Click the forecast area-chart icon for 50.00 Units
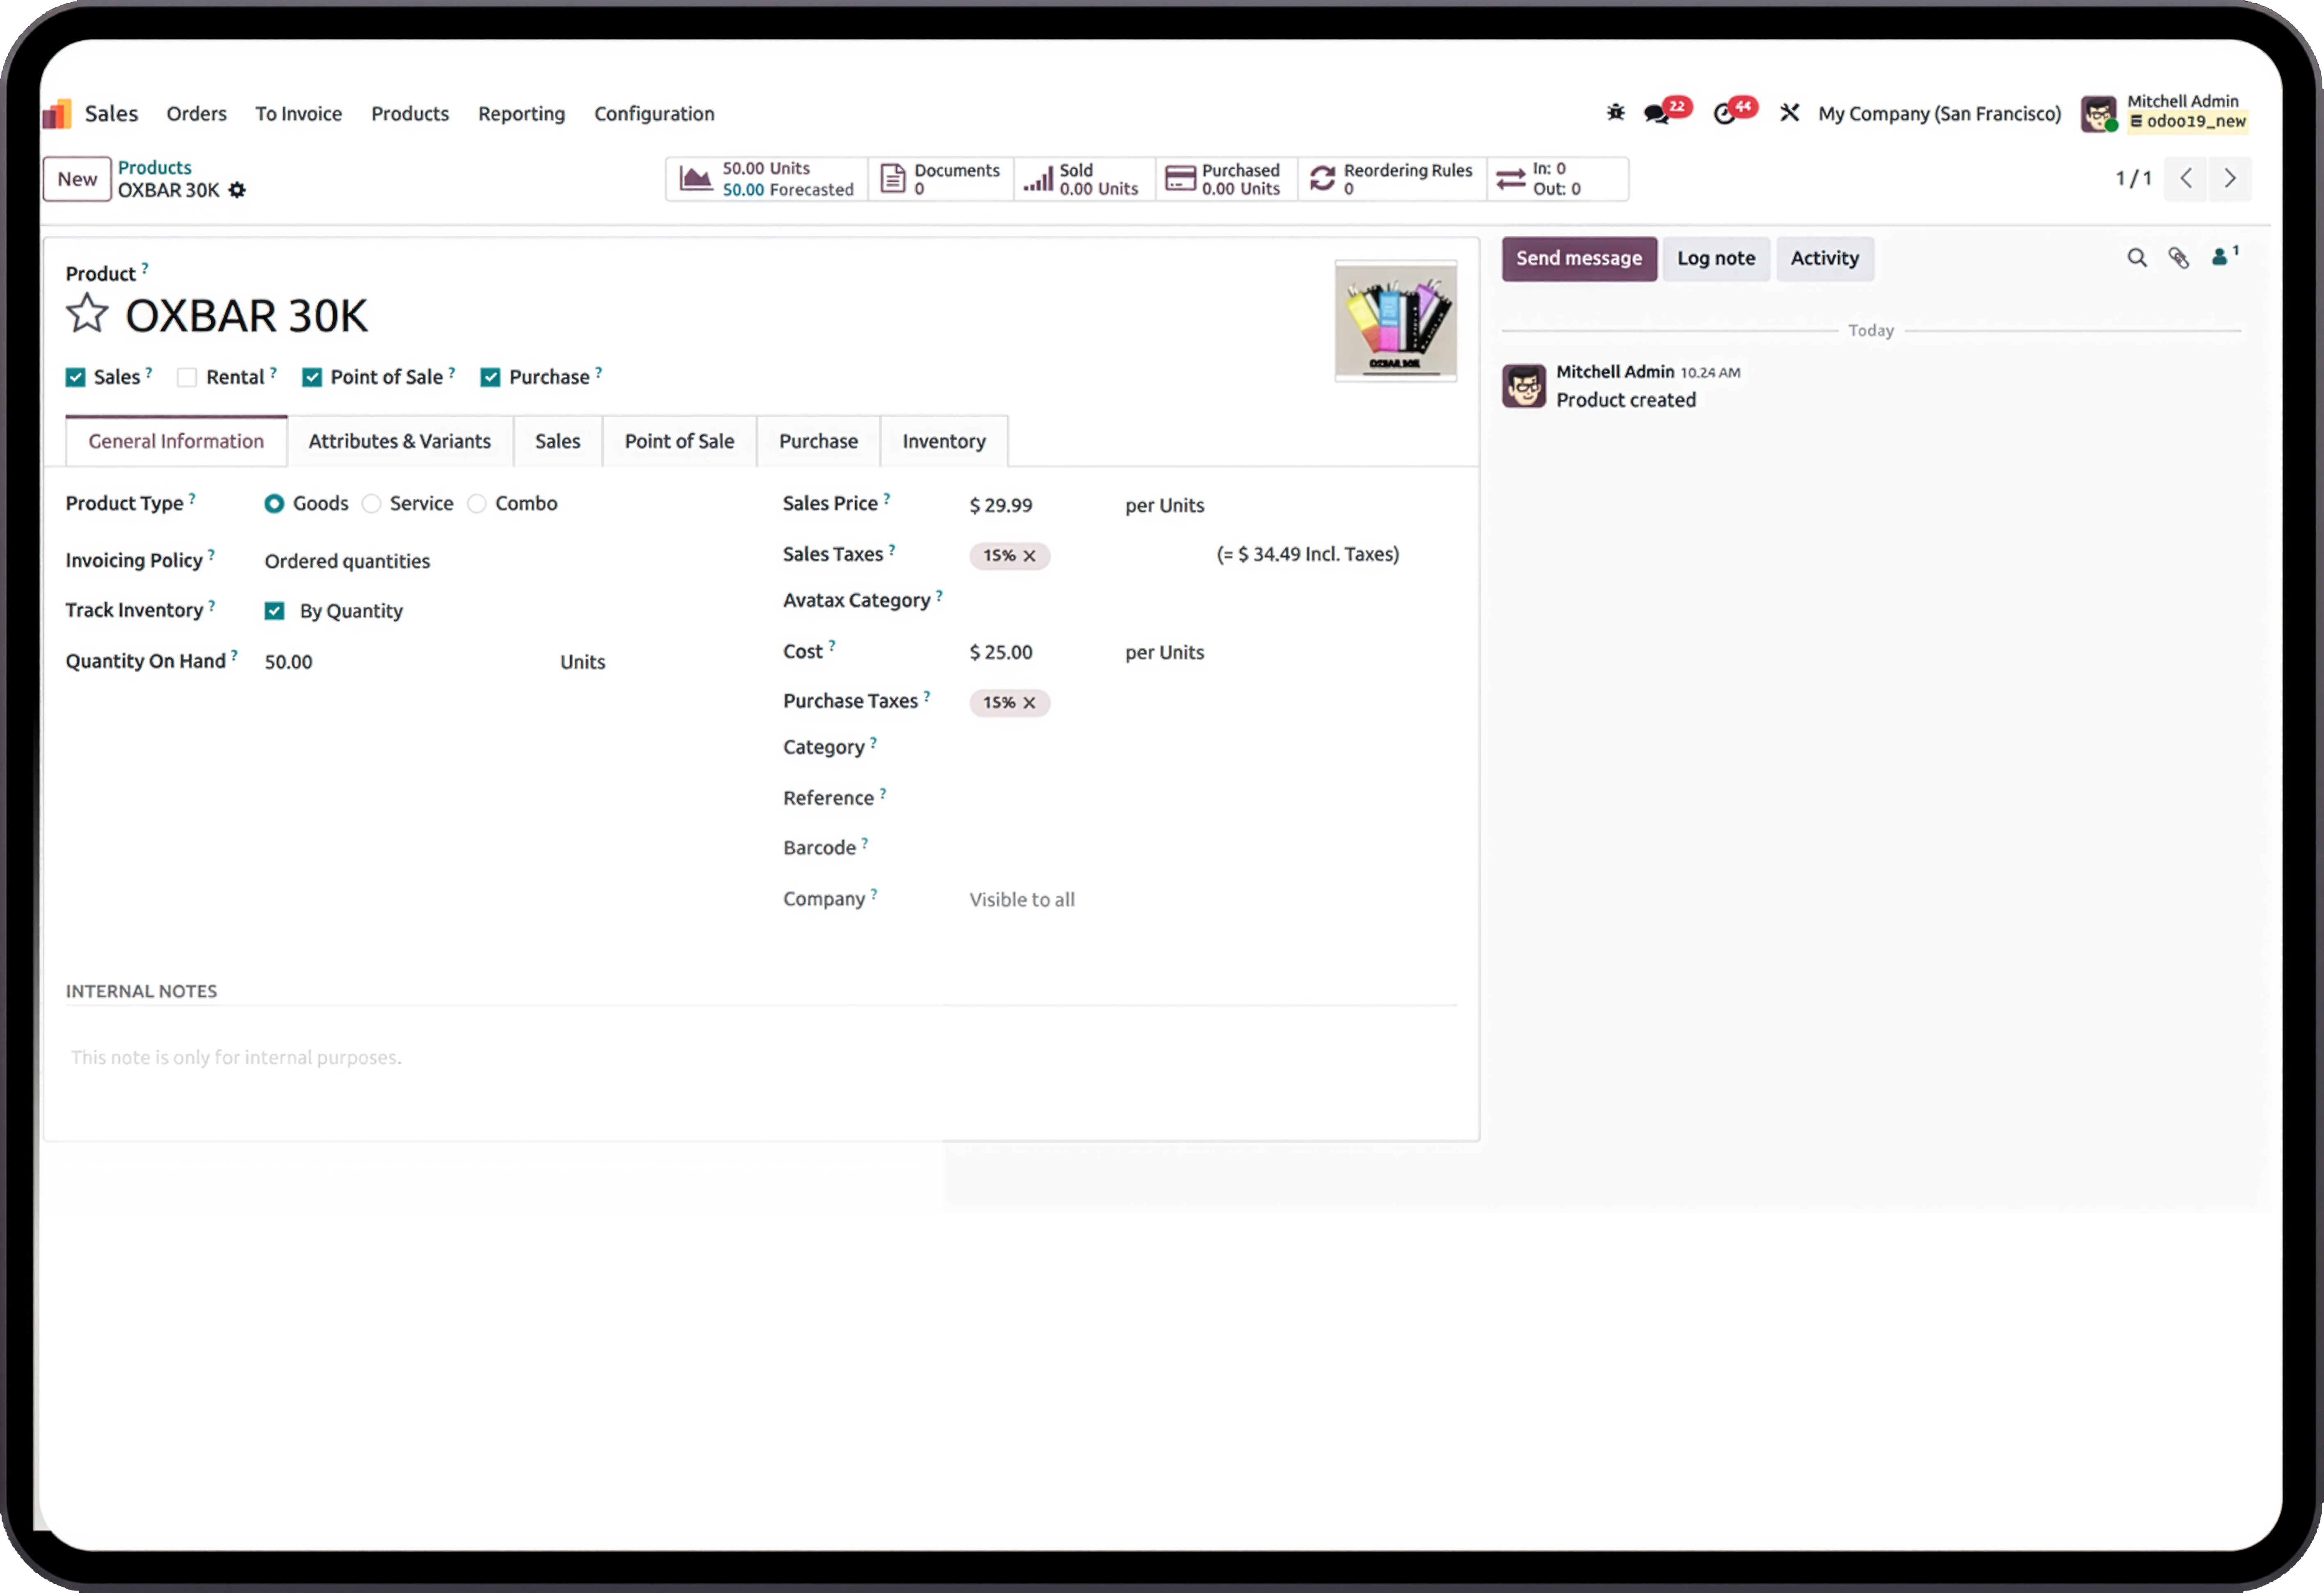The width and height of the screenshot is (2324, 1593). point(695,179)
